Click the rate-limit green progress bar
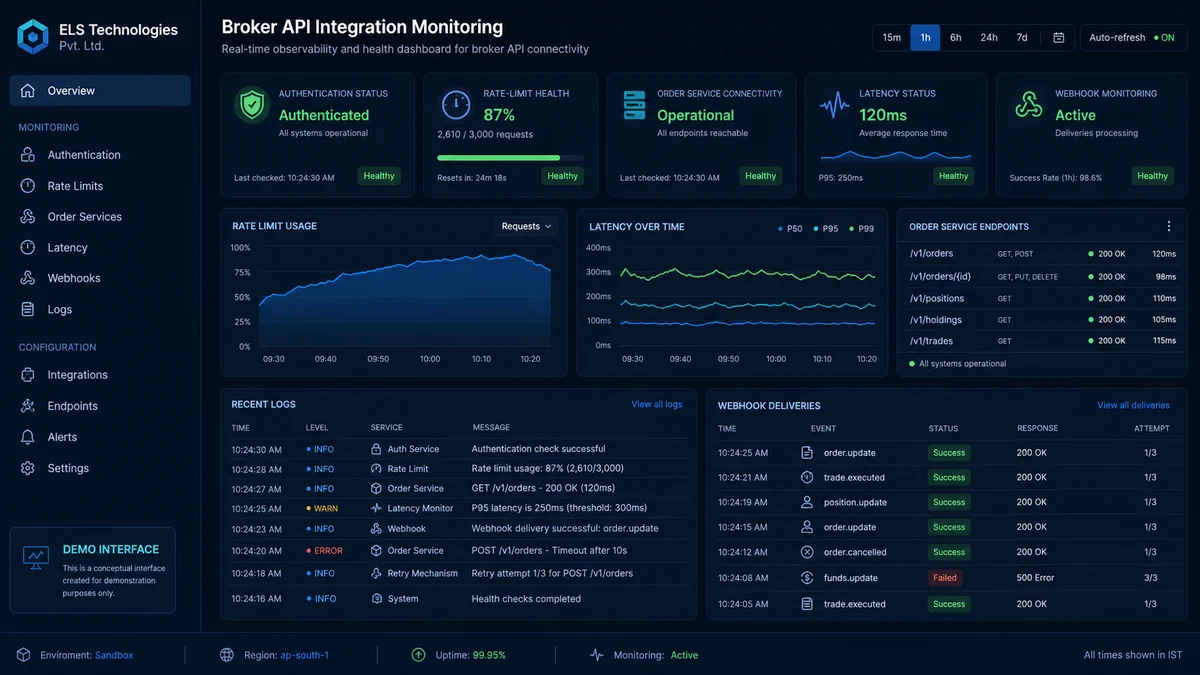The height and width of the screenshot is (675, 1200). pyautogui.click(x=499, y=158)
